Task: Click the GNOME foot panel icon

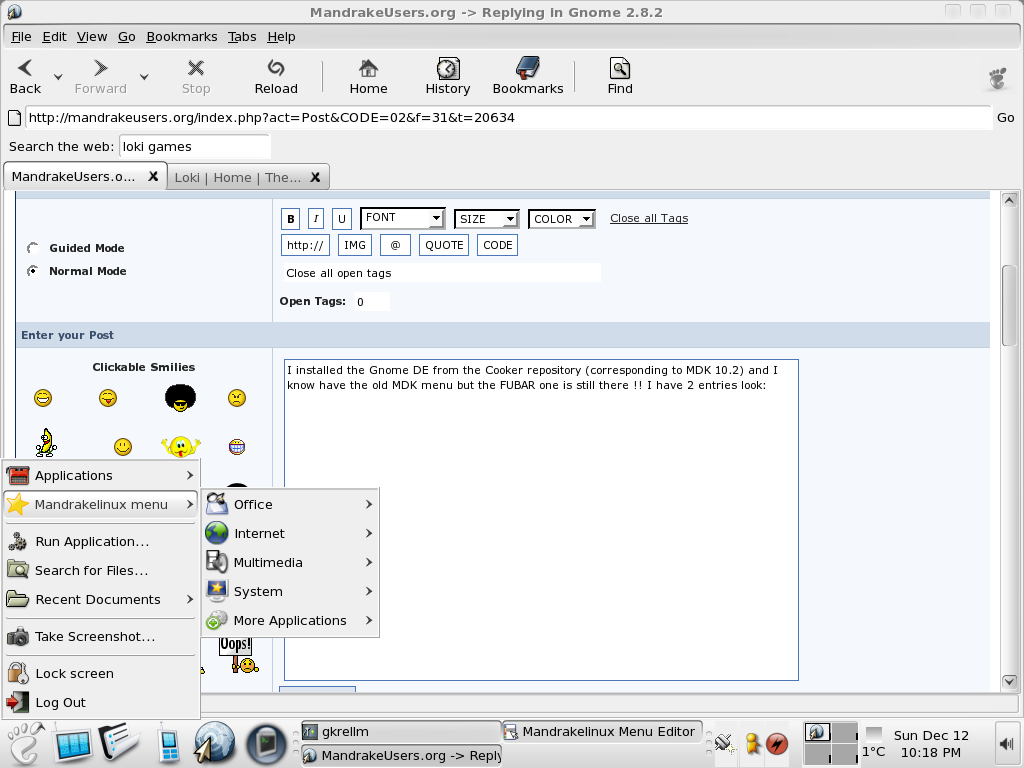Action: 25,743
